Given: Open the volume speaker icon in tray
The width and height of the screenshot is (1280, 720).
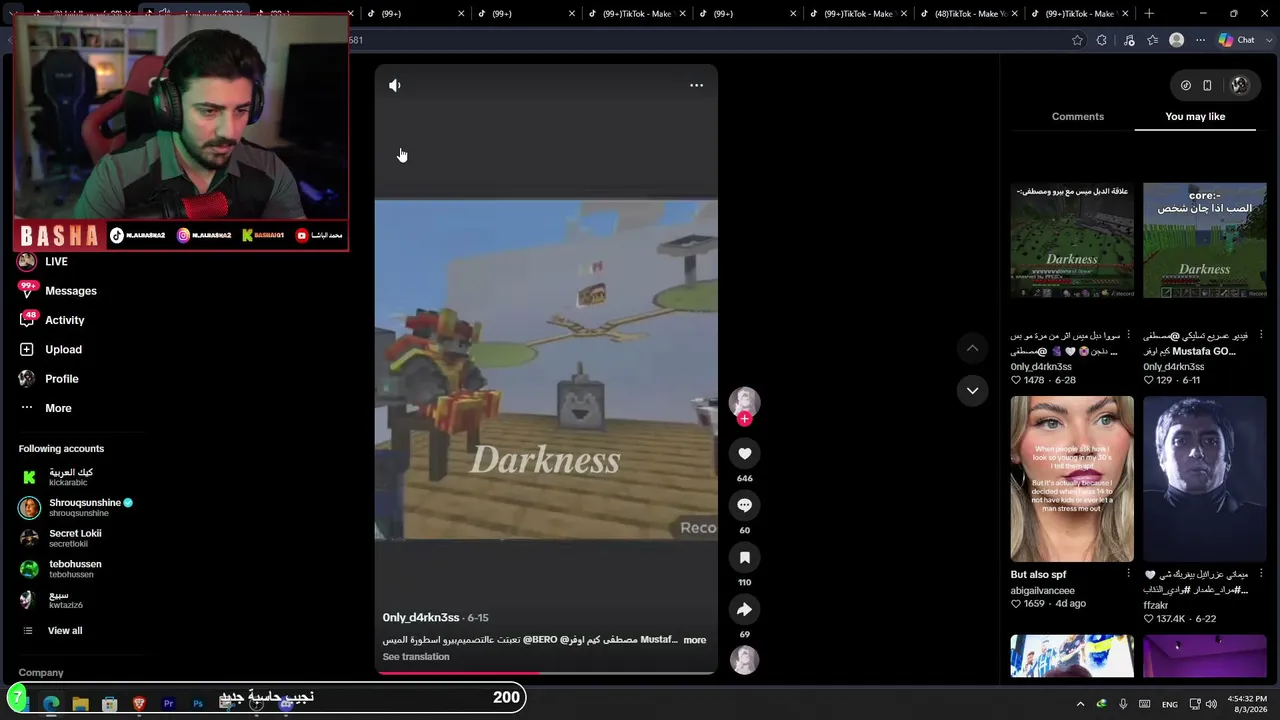Looking at the screenshot, I should coord(1211,704).
